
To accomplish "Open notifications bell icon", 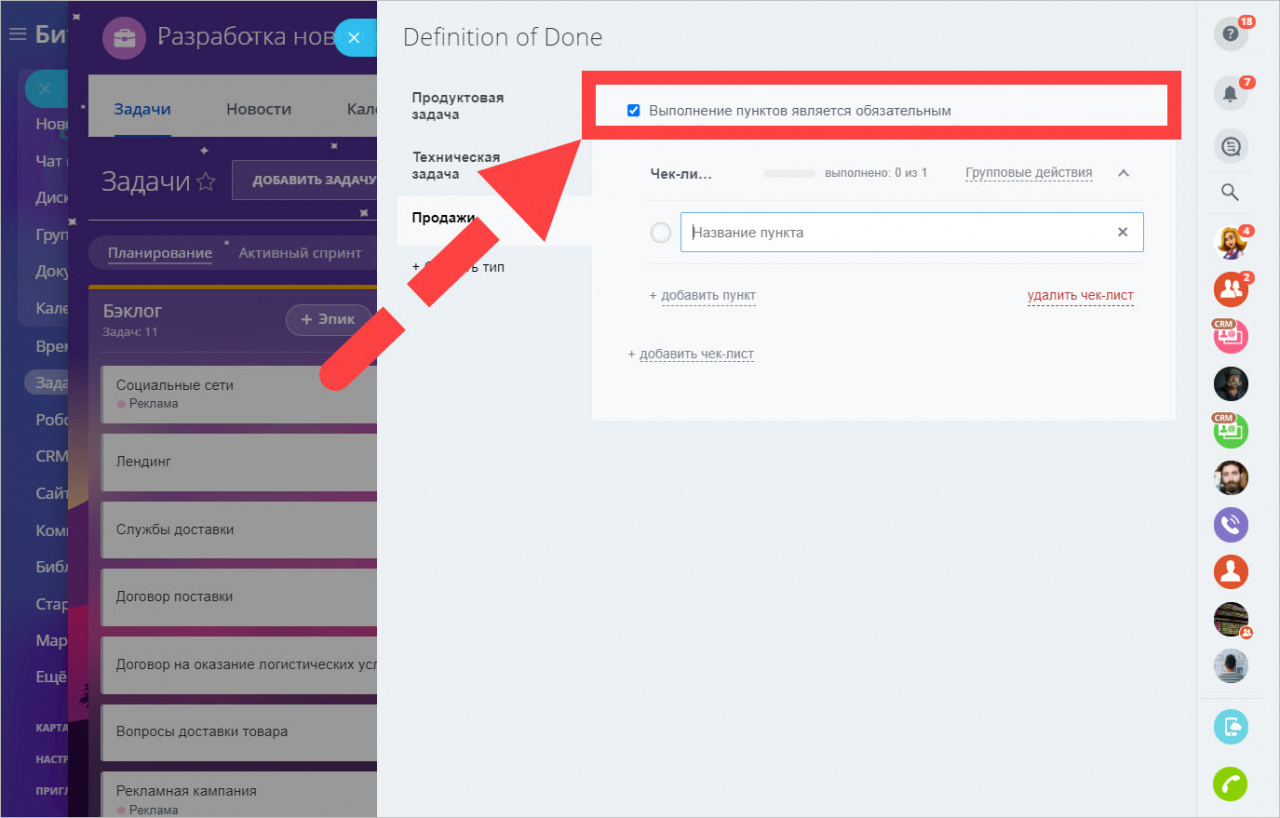I will pos(1230,94).
